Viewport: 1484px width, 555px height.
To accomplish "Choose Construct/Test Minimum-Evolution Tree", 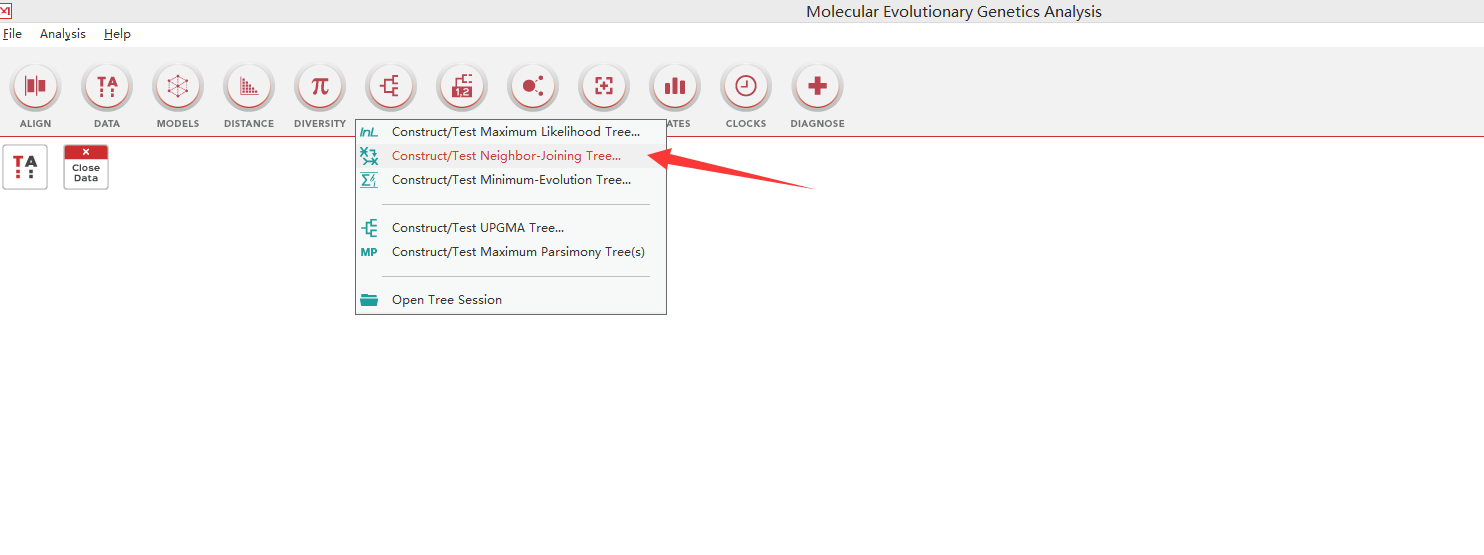I will point(511,180).
